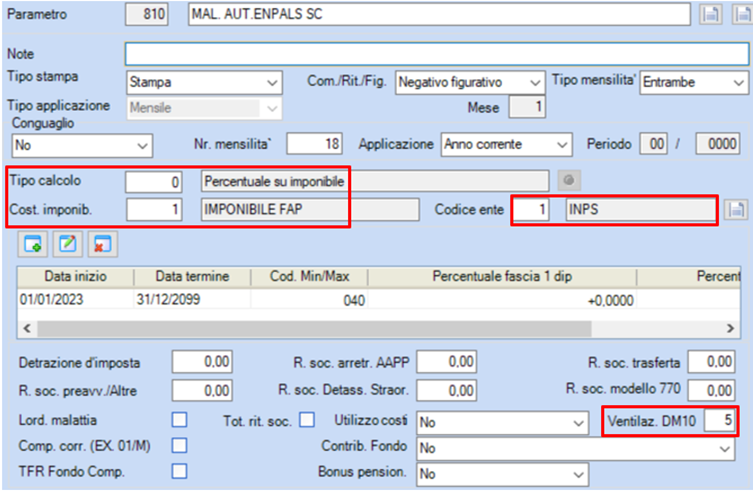The width and height of the screenshot is (753, 491).
Task: Open the Tipo mensilita' Entrambe dropdown
Action: pyautogui.click(x=694, y=83)
